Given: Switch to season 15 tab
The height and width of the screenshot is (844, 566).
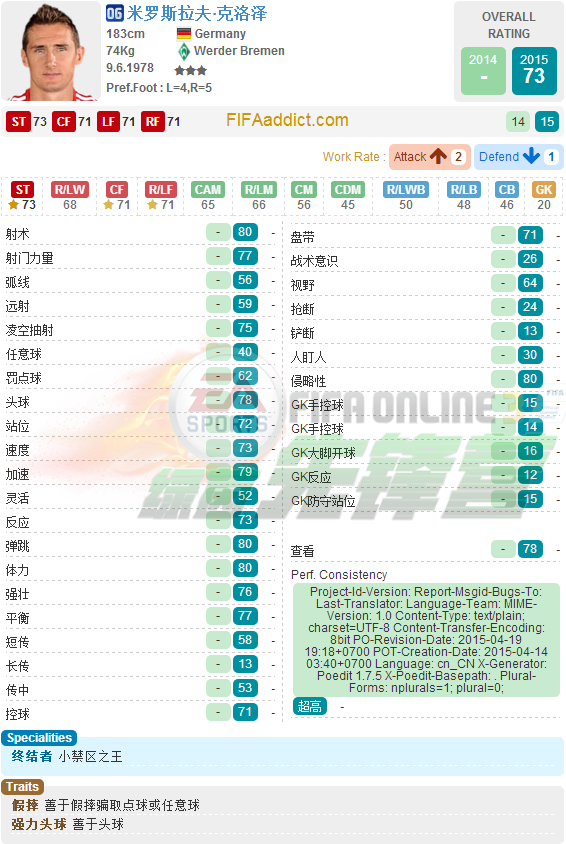Looking at the screenshot, I should pos(547,122).
